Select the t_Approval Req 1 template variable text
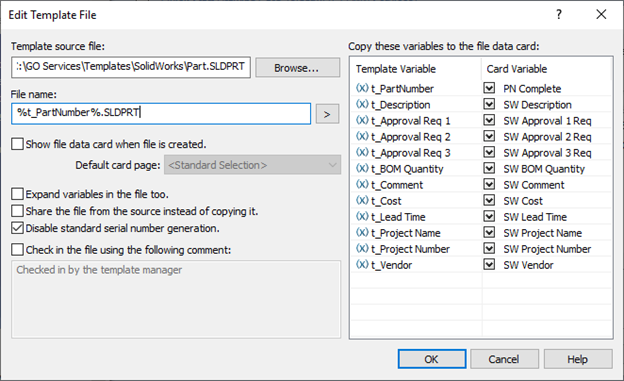This screenshot has height=381, width=624. (x=411, y=121)
